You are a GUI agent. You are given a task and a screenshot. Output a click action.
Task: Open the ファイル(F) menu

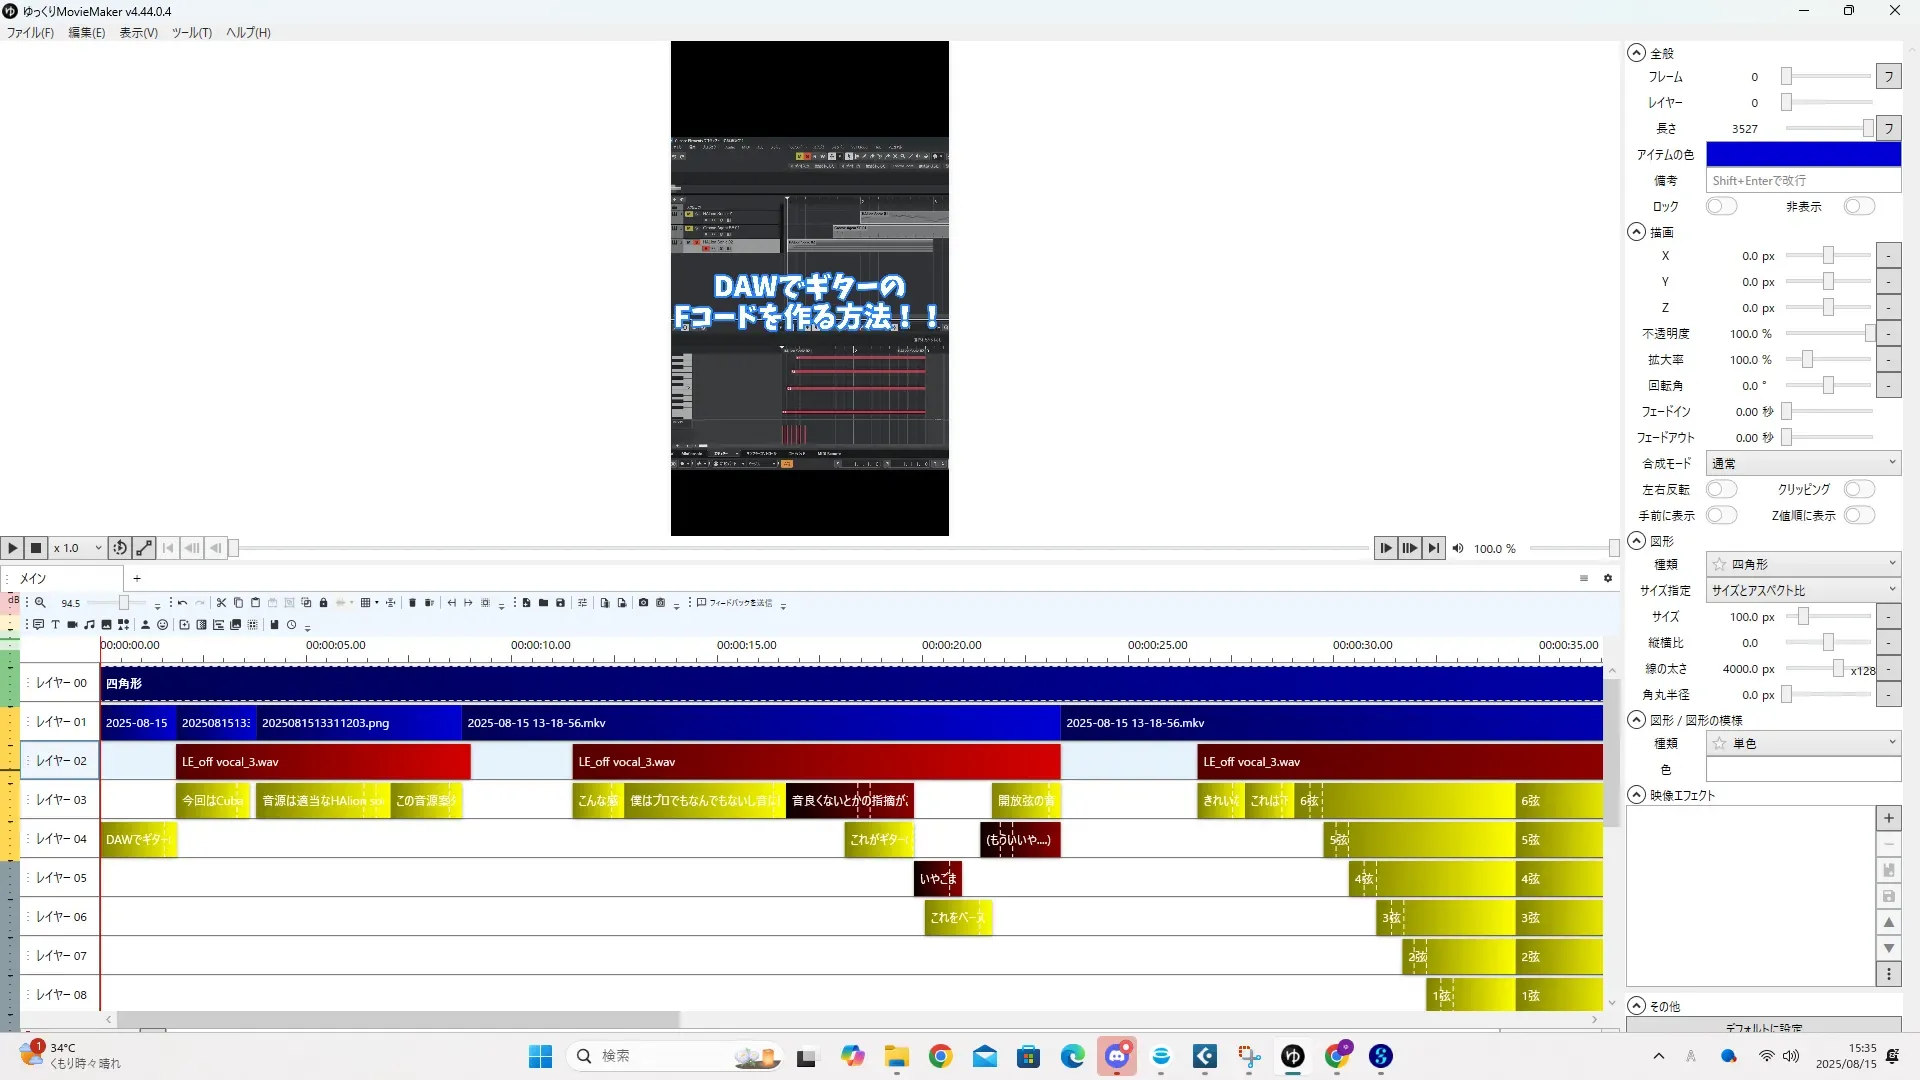click(x=30, y=33)
